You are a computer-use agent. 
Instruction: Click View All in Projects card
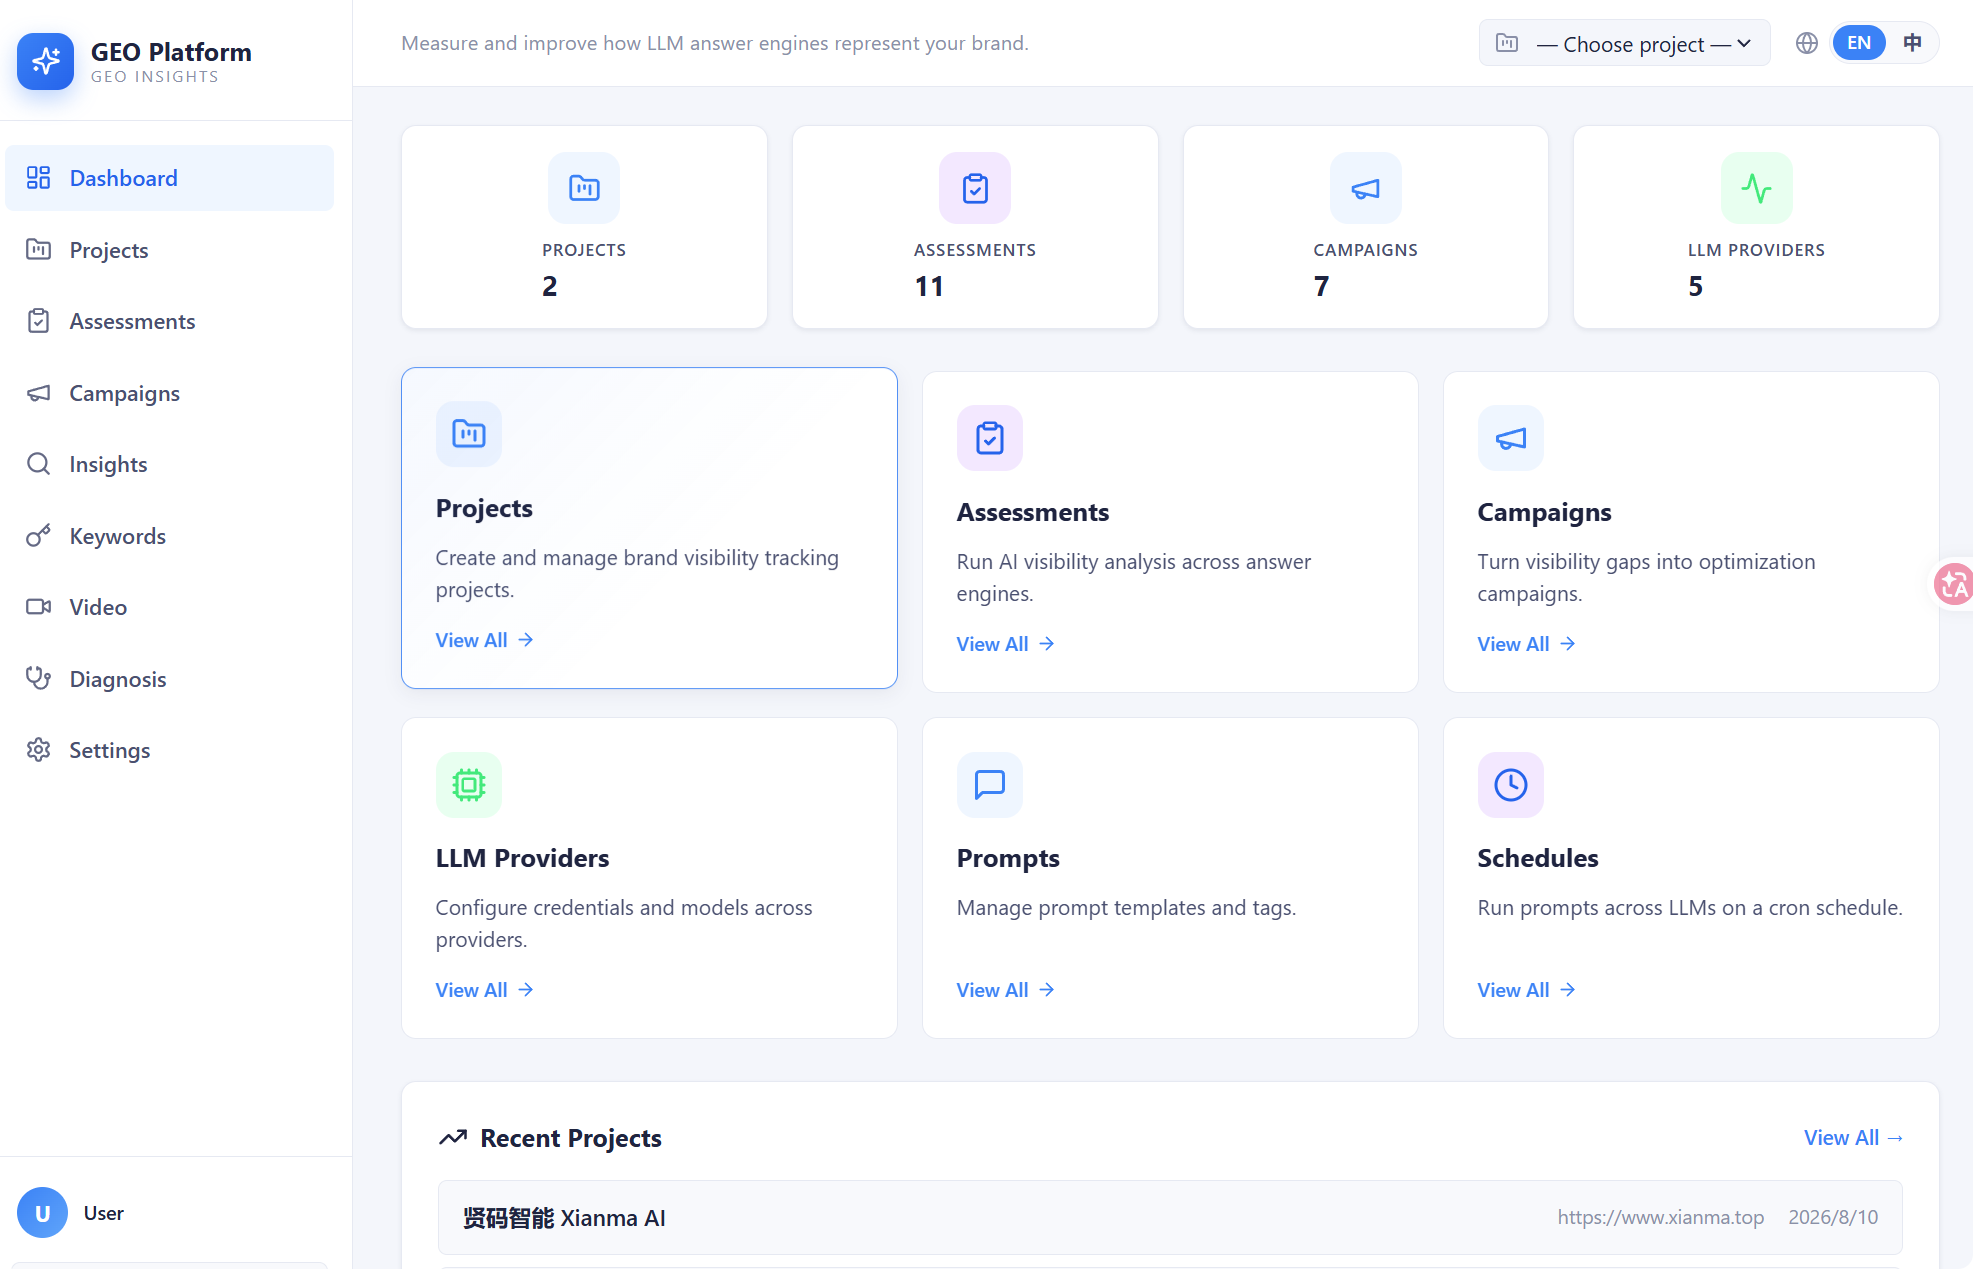(485, 640)
